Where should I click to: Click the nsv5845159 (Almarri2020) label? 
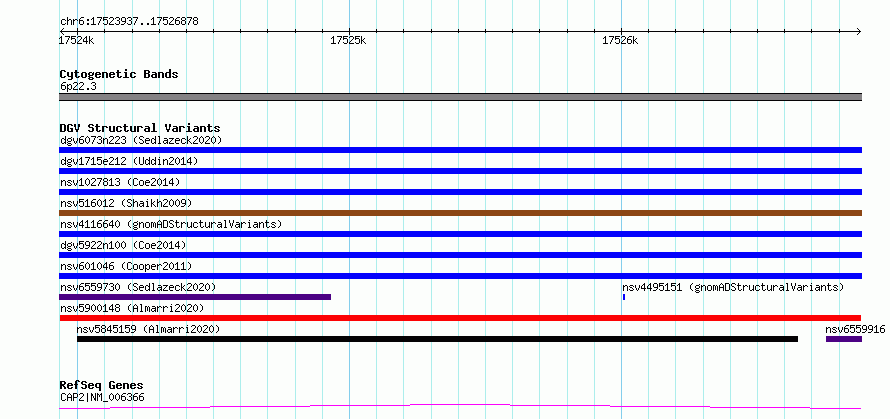(x=148, y=329)
